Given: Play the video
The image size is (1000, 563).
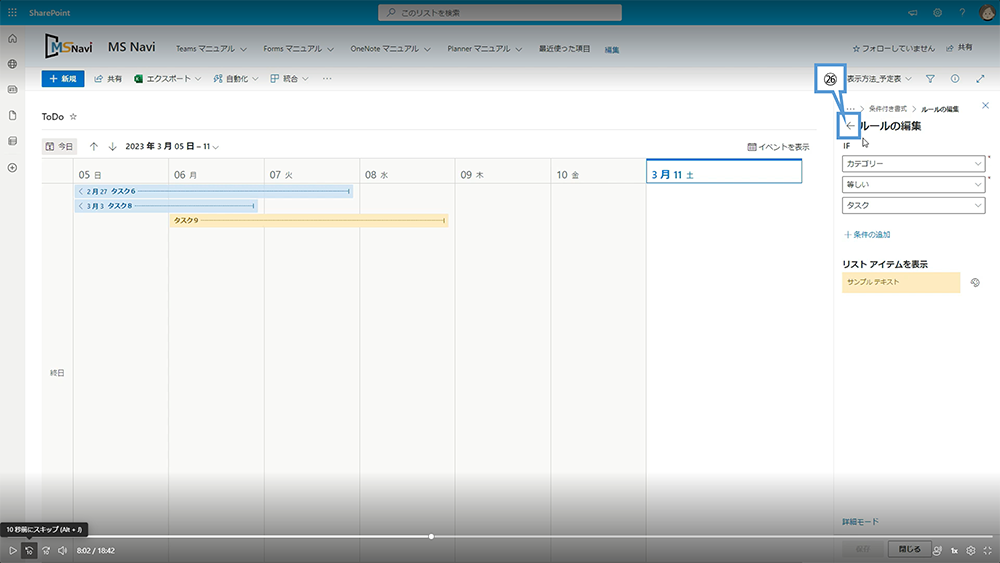Looking at the screenshot, I should coord(12,550).
